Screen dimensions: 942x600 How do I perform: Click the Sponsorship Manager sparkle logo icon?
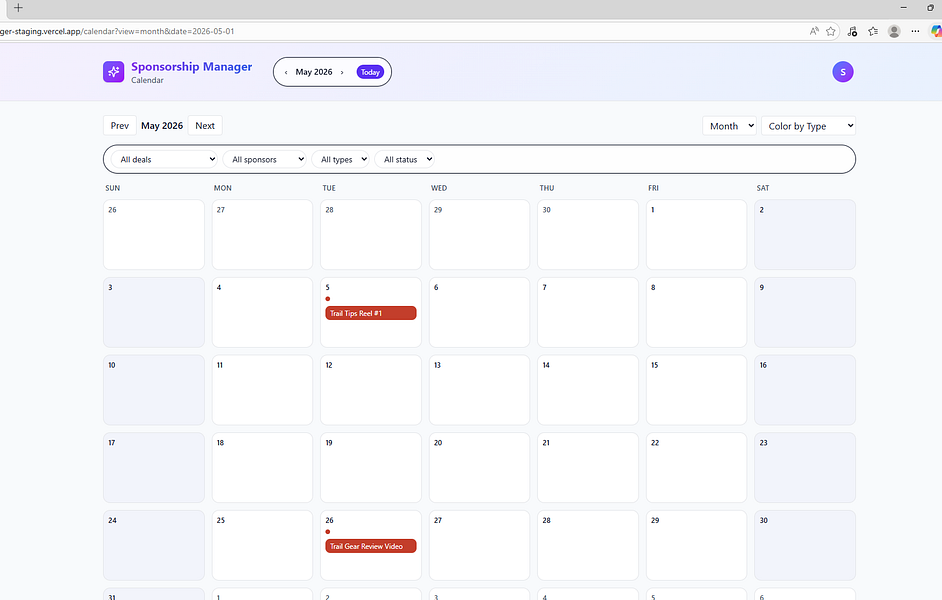click(x=114, y=71)
